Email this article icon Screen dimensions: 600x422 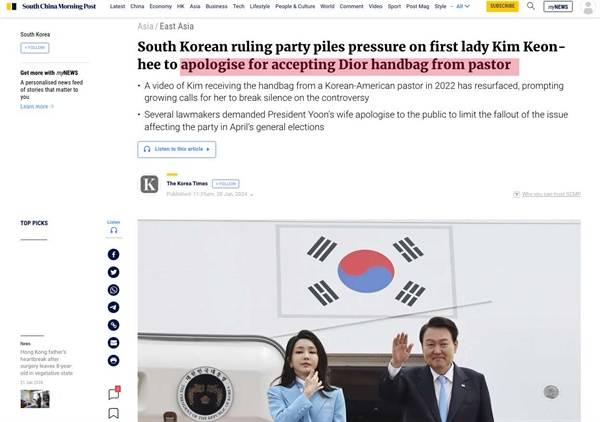pyautogui.click(x=113, y=343)
